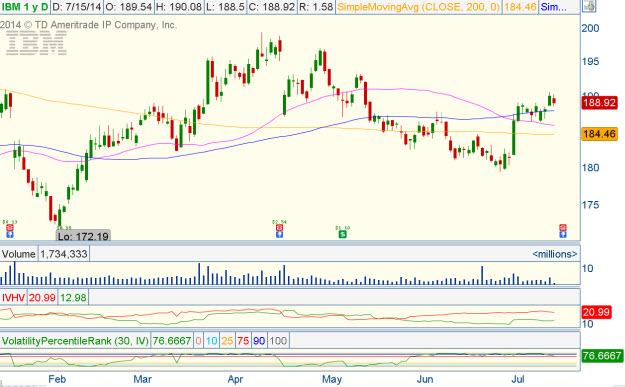Click the orange 25 threshold label
625x387 pixels.
coord(227,341)
